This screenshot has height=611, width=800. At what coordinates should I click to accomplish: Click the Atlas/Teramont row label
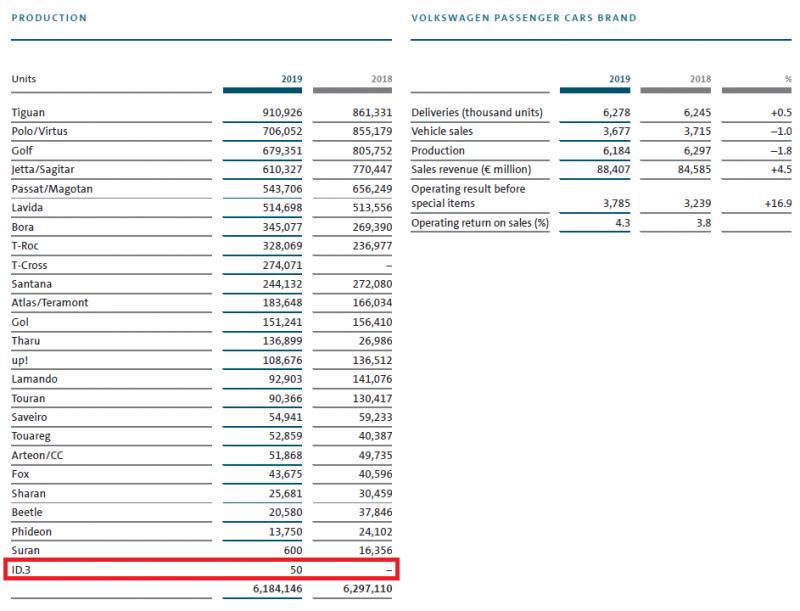(49, 303)
